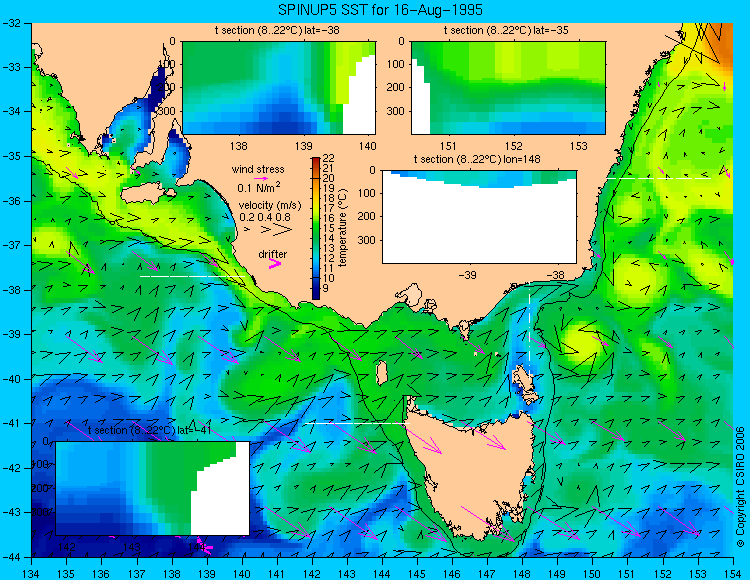Click the 'drifter' legend label

point(273,254)
